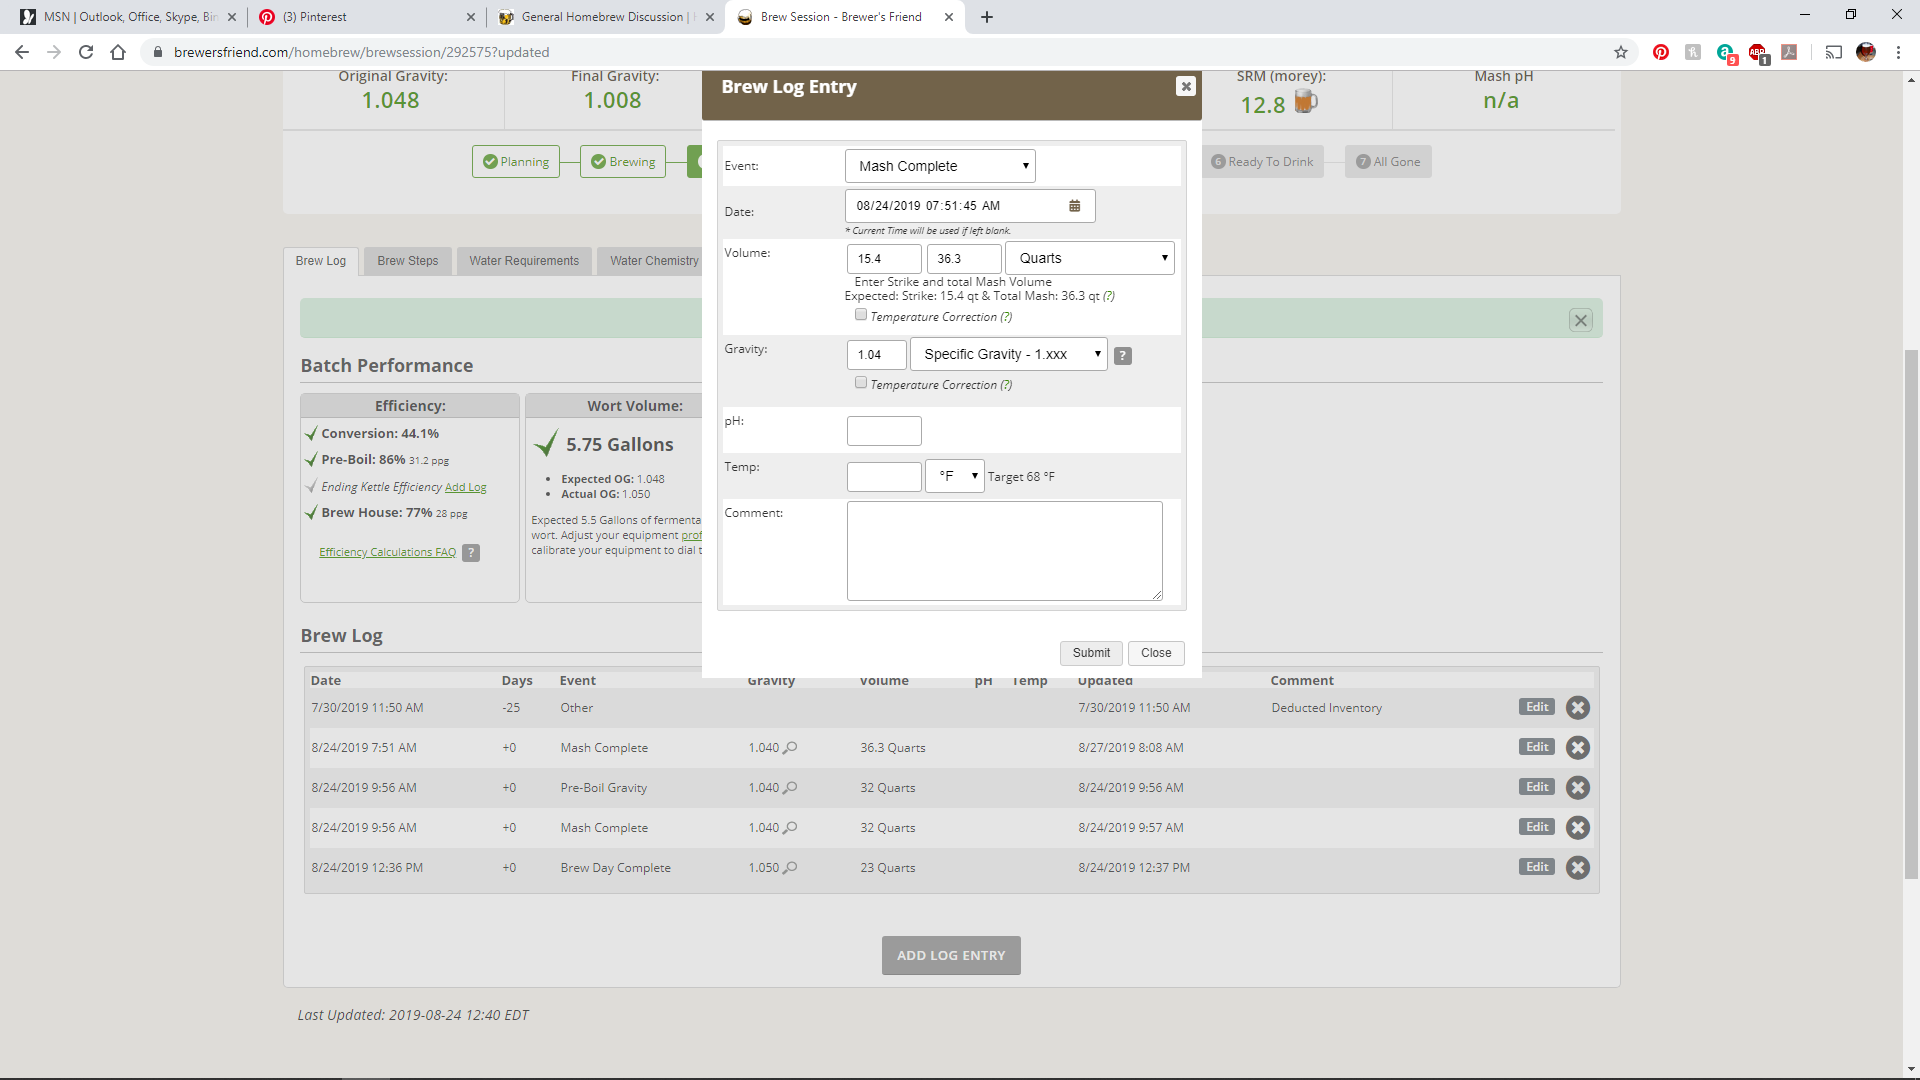
Task: Click magnifier icon beside Pre-Boil Gravity 1.040
Action: point(790,788)
